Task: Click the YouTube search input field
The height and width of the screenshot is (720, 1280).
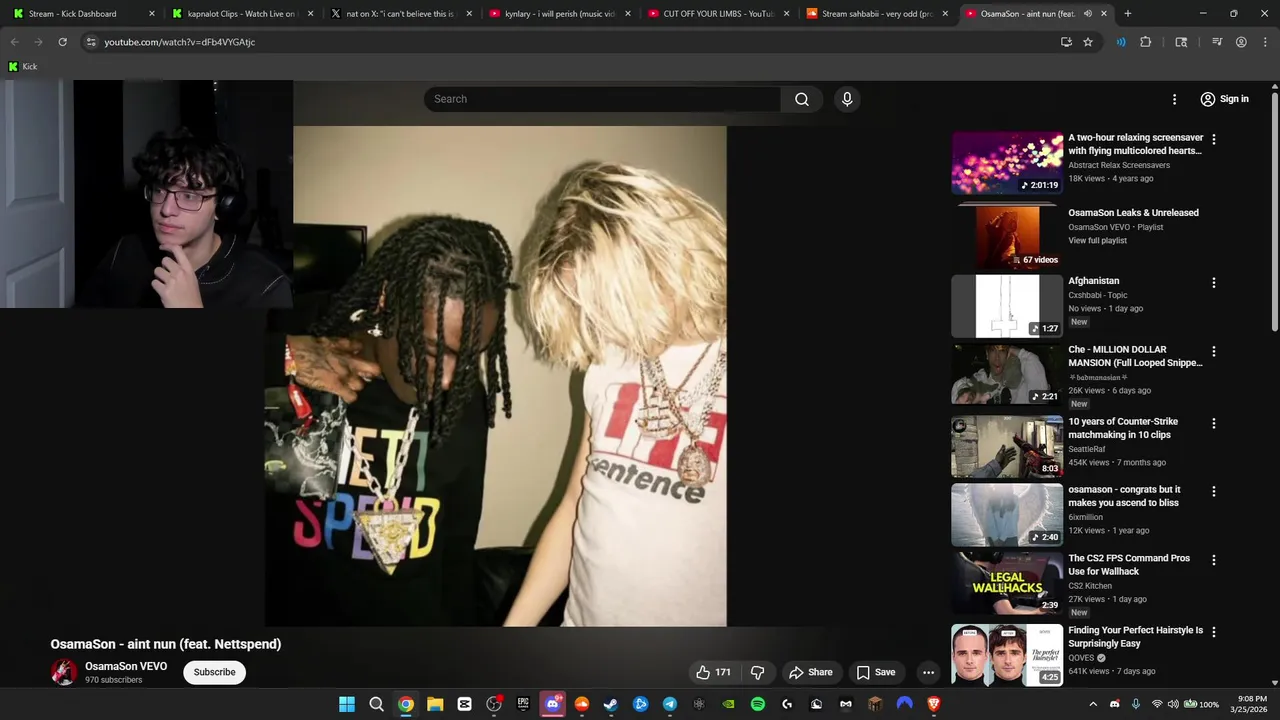Action: coord(603,99)
